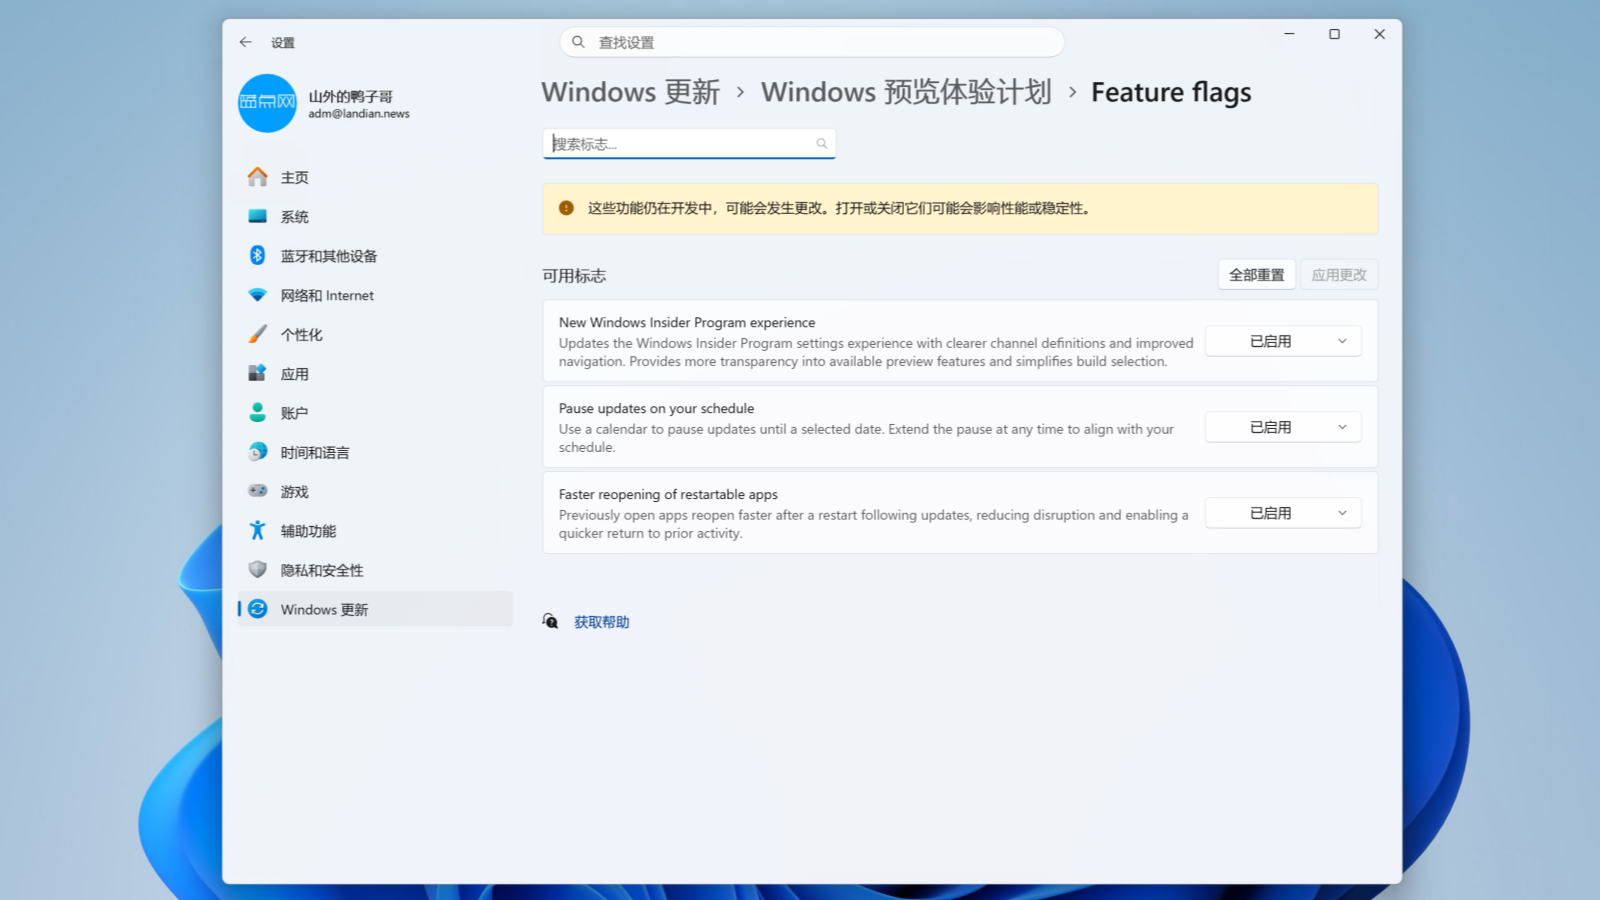
Task: Select 系统 (System) in the sidebar
Action: pos(294,217)
